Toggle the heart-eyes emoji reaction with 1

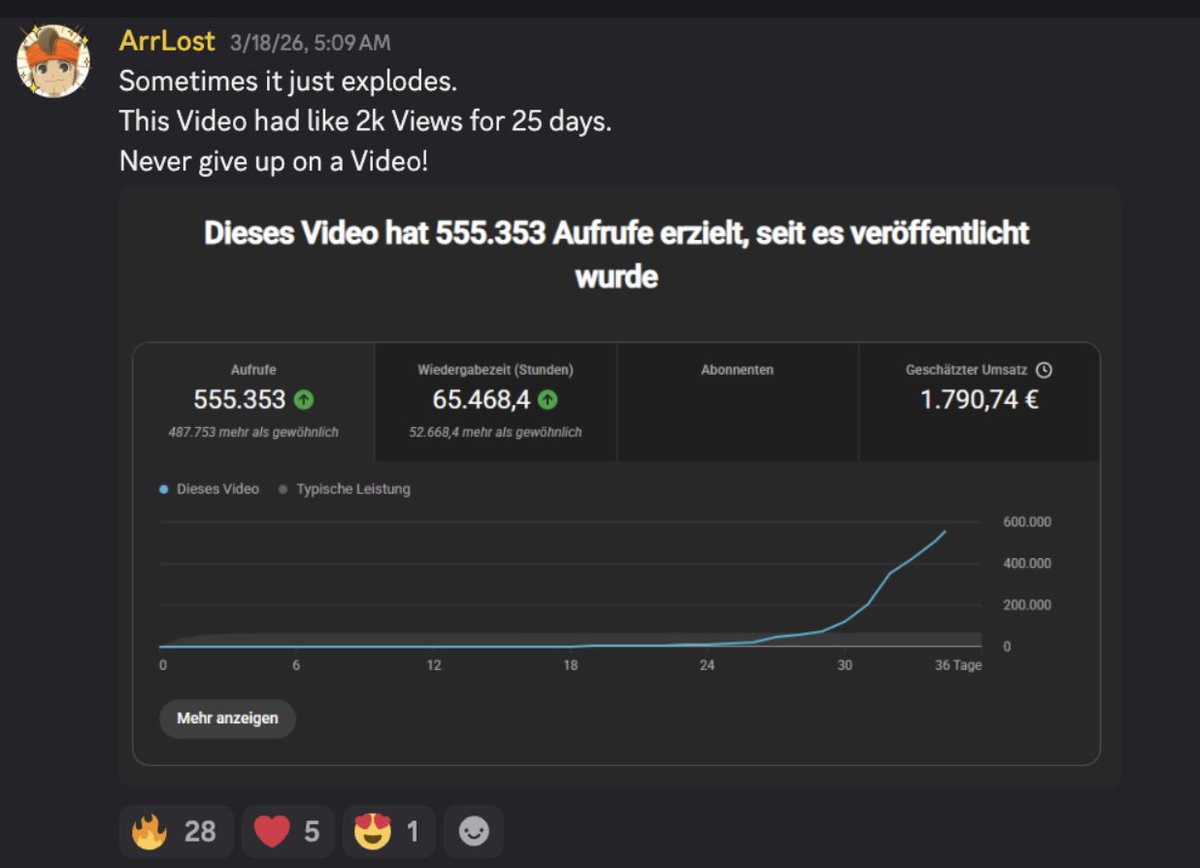pyautogui.click(x=389, y=831)
